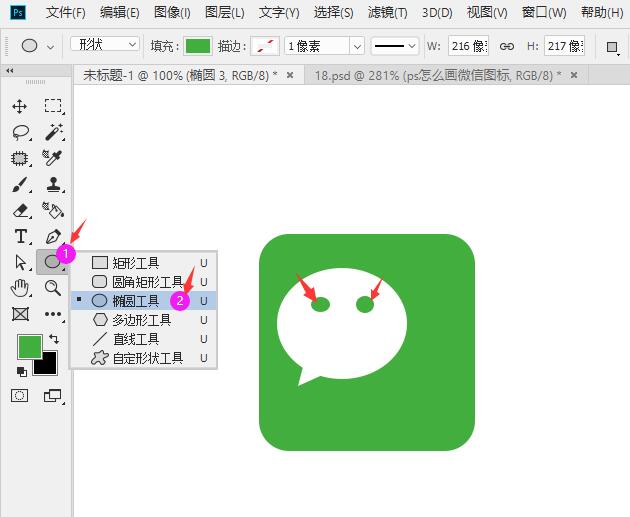
Task: Swap foreground and background colors
Action: click(x=54, y=339)
